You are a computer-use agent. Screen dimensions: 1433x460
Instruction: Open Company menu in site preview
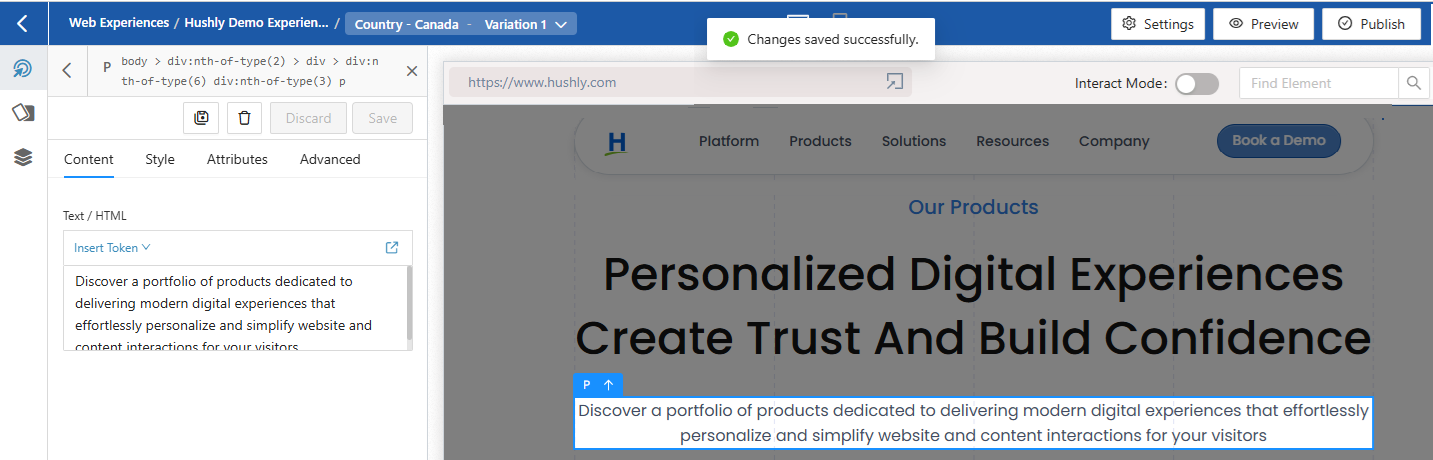[1114, 141]
